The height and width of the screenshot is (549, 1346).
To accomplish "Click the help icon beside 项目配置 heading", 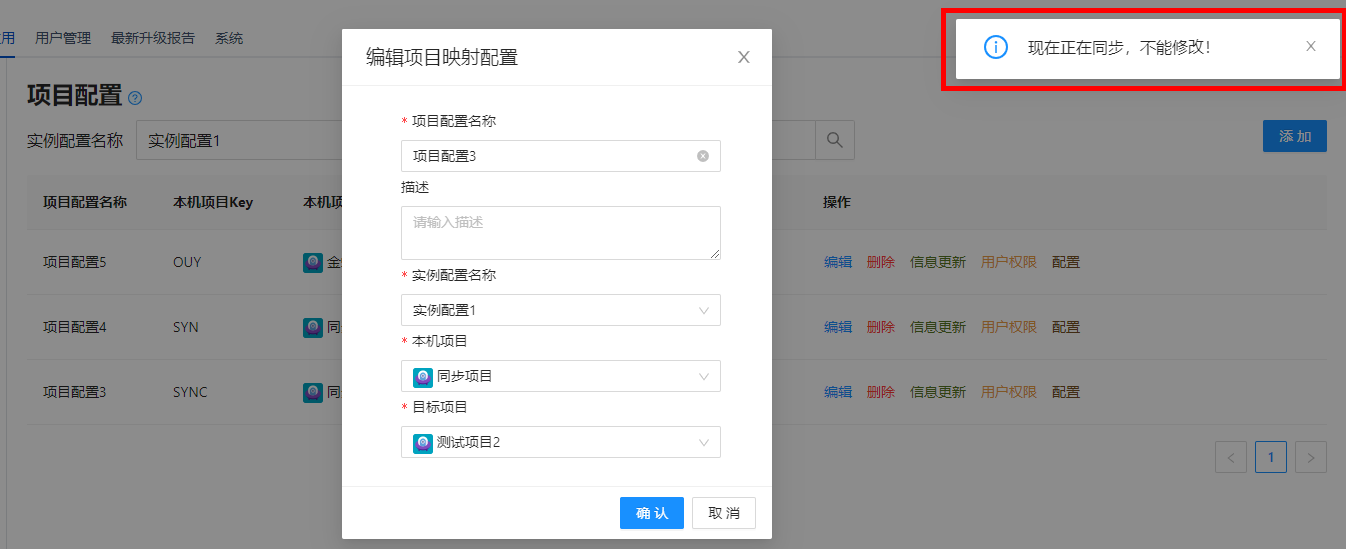I will (135, 98).
